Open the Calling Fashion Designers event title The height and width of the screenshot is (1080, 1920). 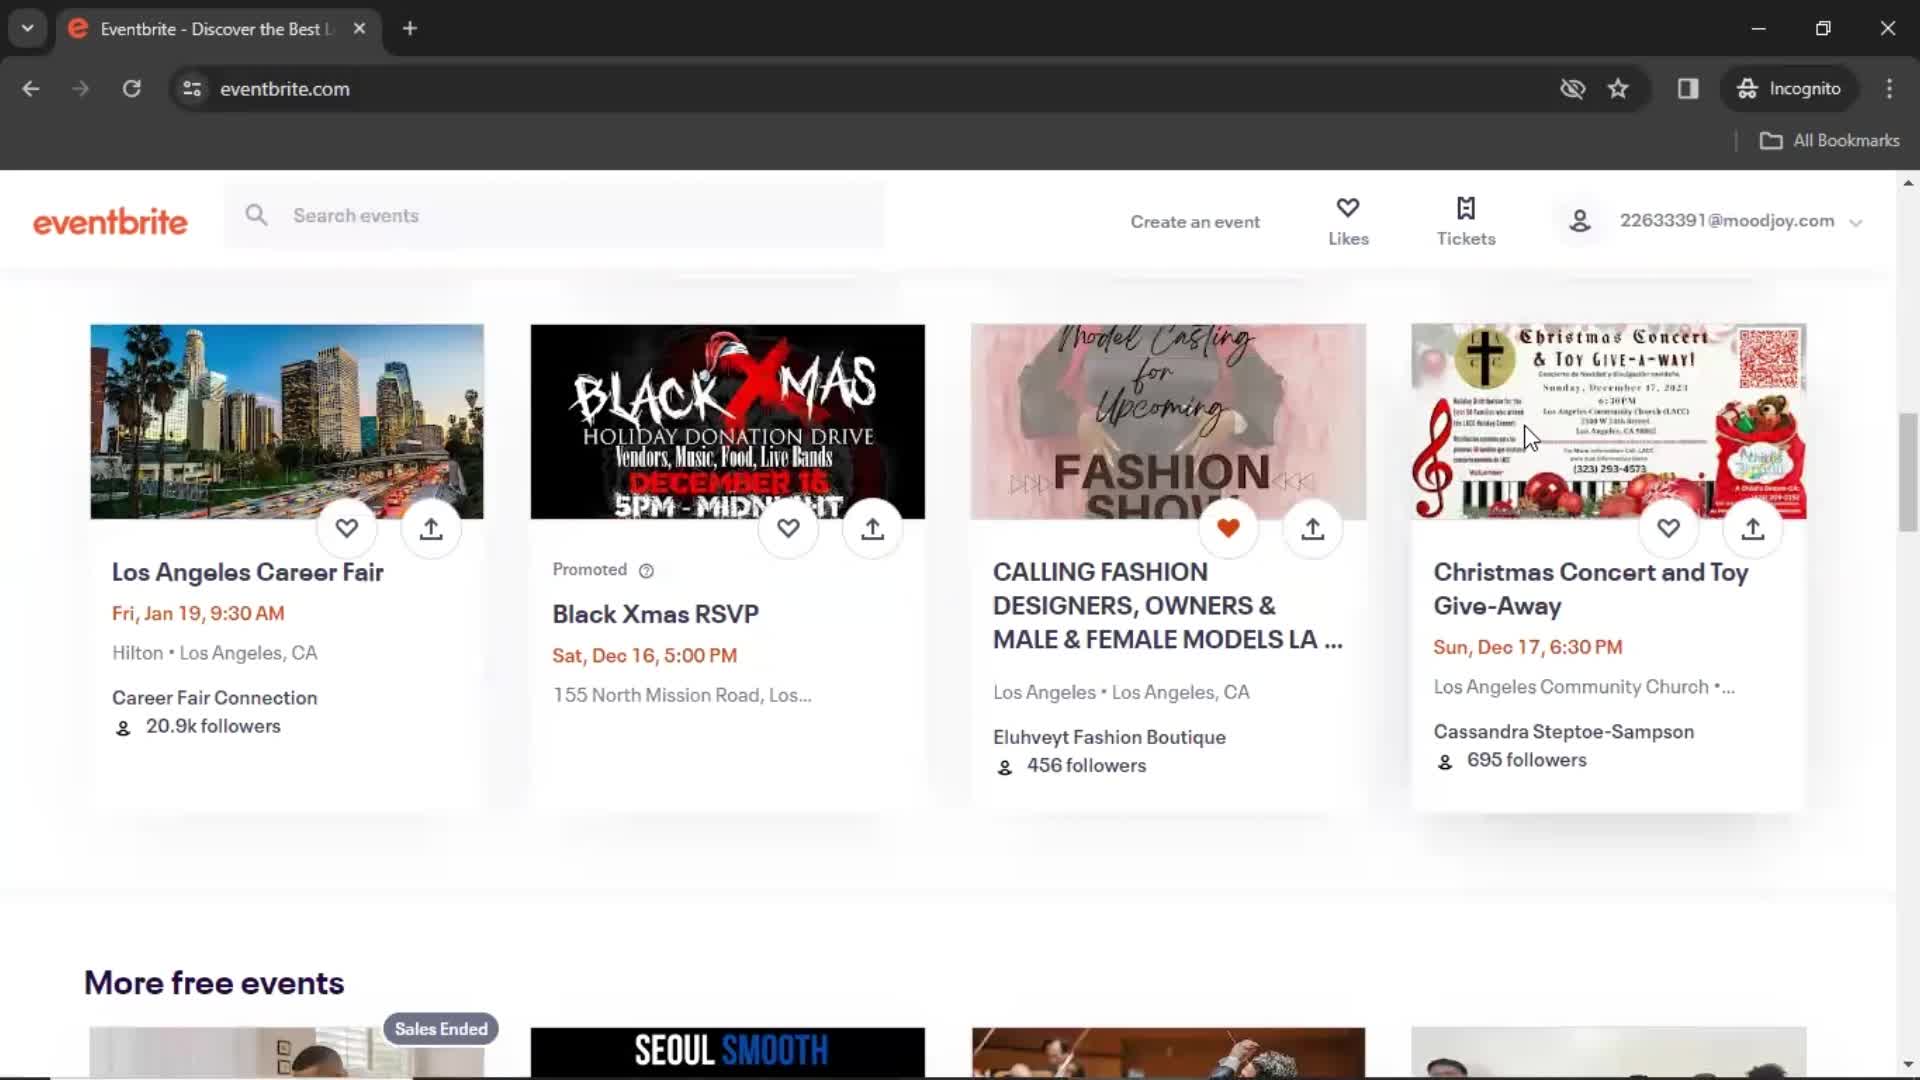[1167, 606]
